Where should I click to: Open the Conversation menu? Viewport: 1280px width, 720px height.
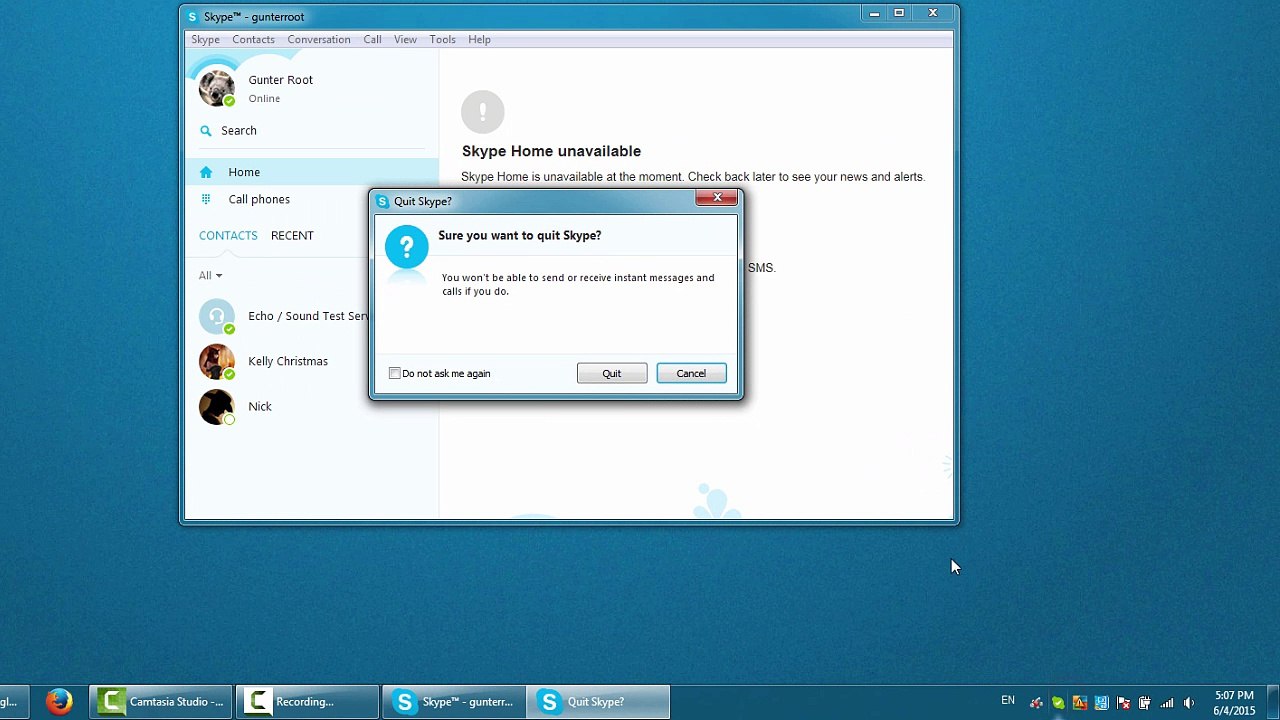click(x=319, y=39)
